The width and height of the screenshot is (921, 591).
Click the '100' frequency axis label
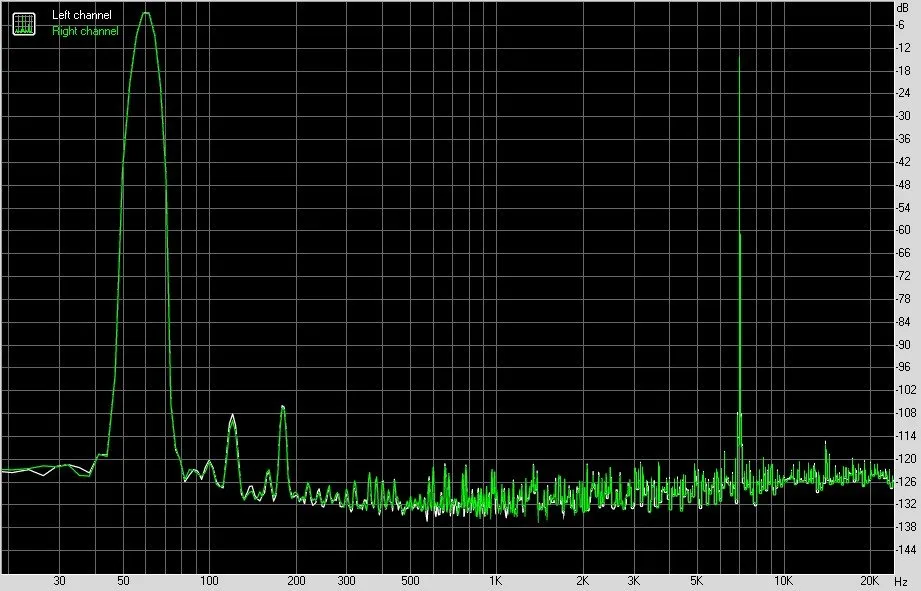pos(209,581)
